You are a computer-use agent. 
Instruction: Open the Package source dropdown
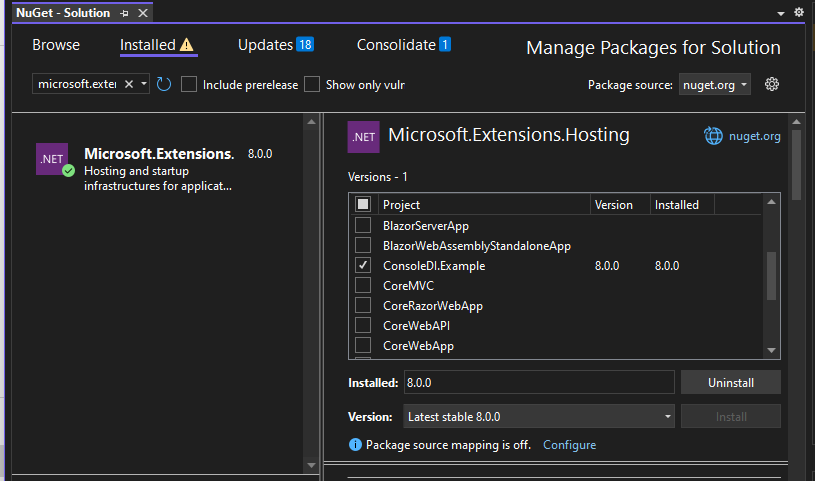(x=715, y=85)
